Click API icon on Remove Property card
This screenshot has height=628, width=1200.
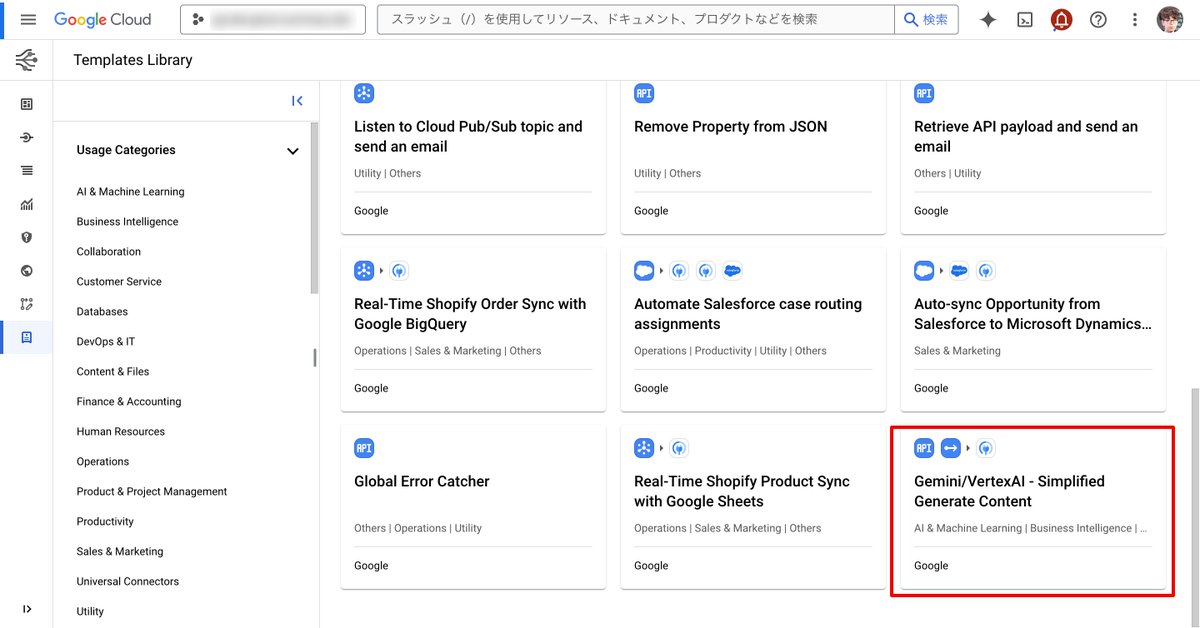click(x=644, y=93)
